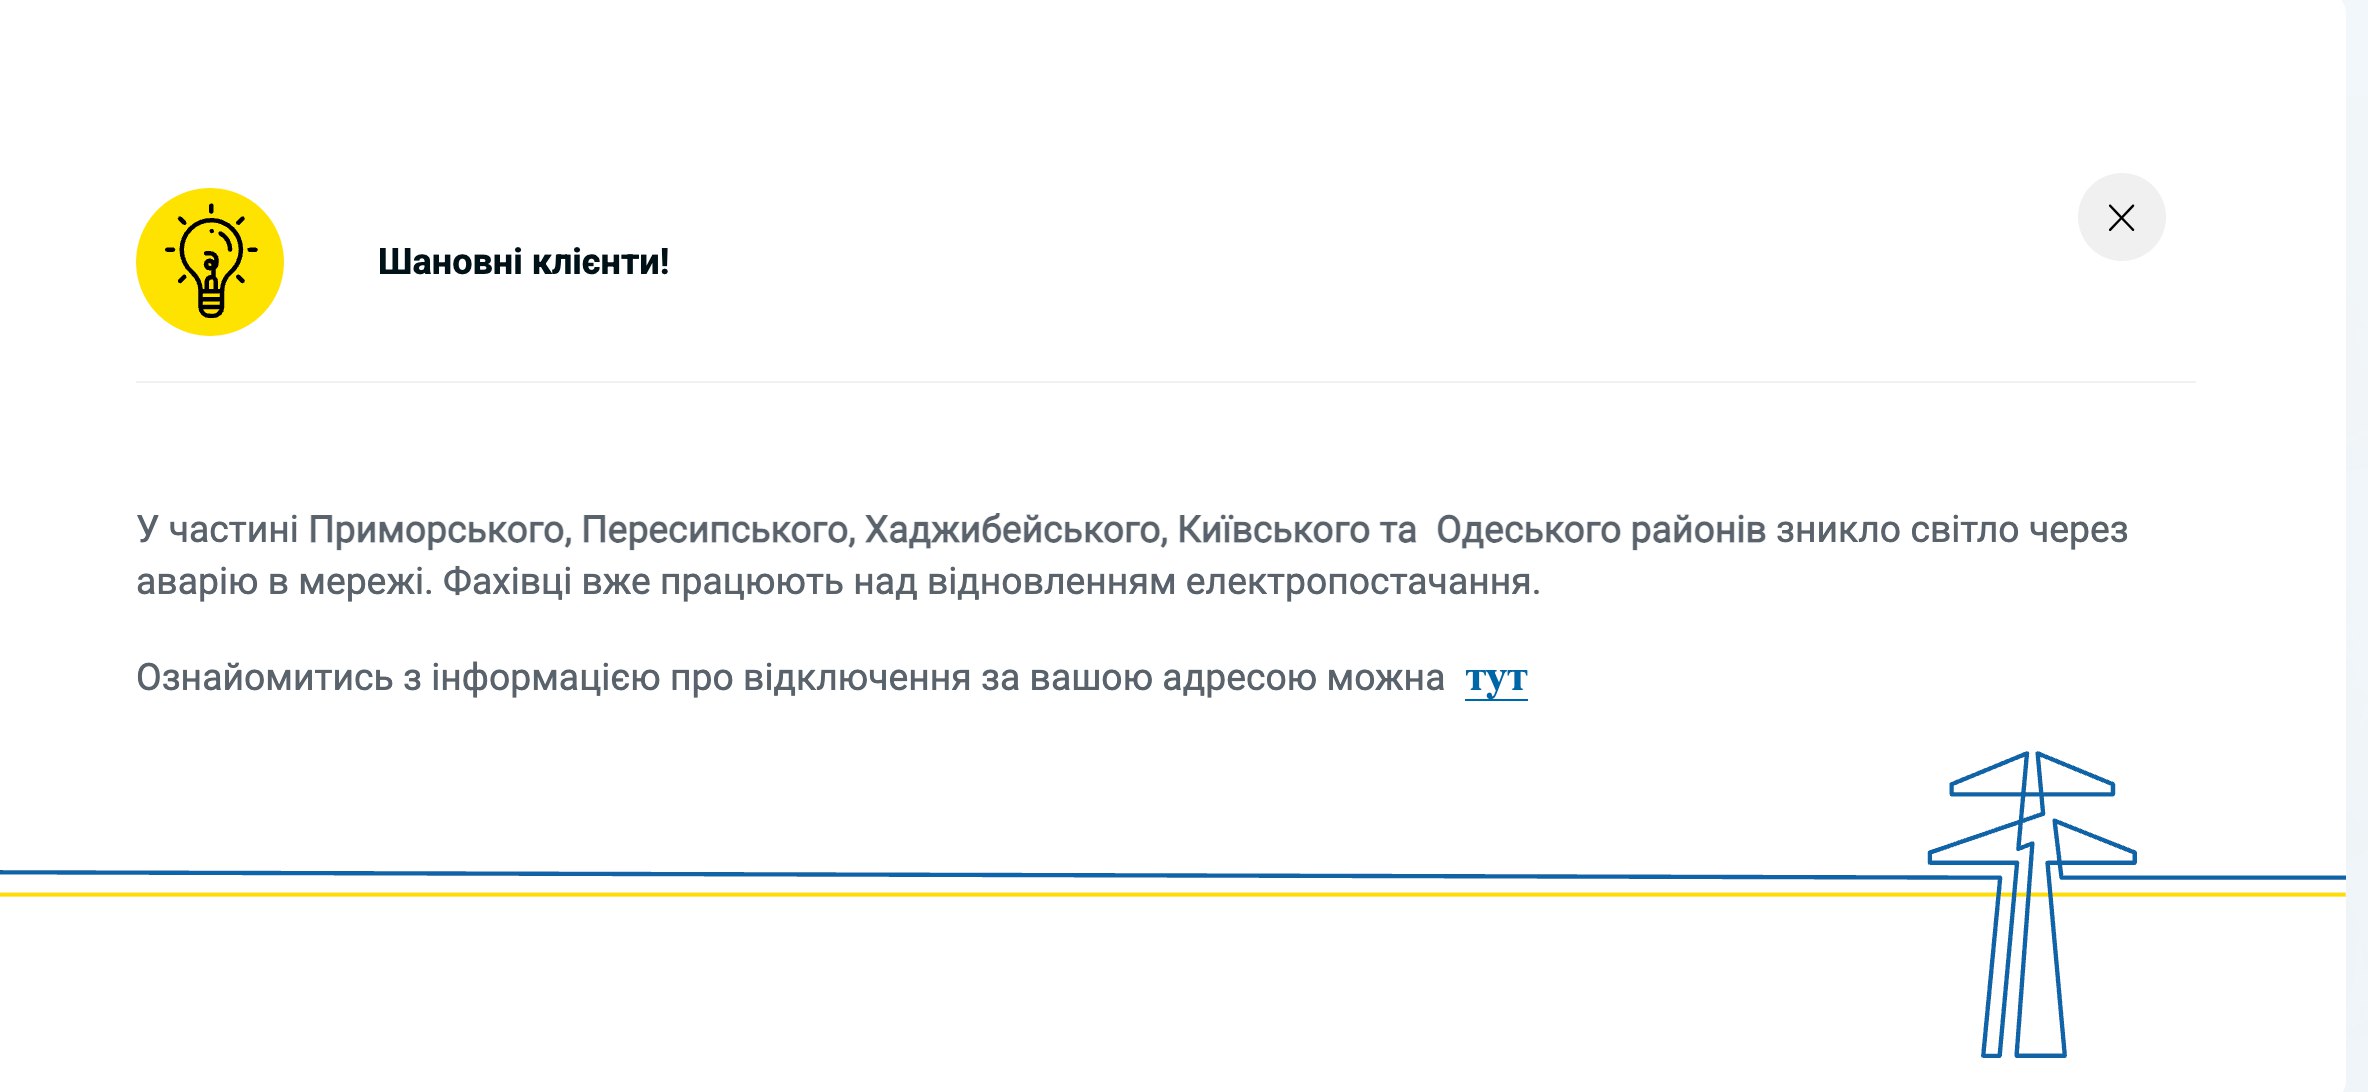Click the word "Хаджибейського" in the notice

[x=1016, y=530]
